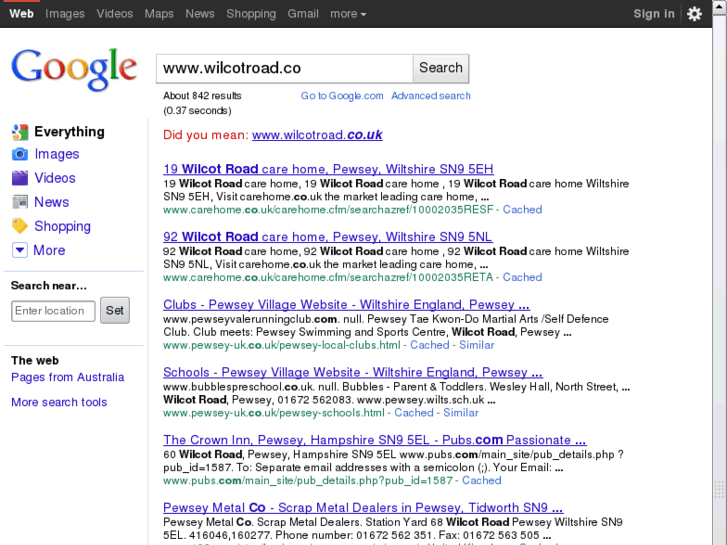The image size is (727, 545).
Task: Click the Search button
Action: point(441,68)
